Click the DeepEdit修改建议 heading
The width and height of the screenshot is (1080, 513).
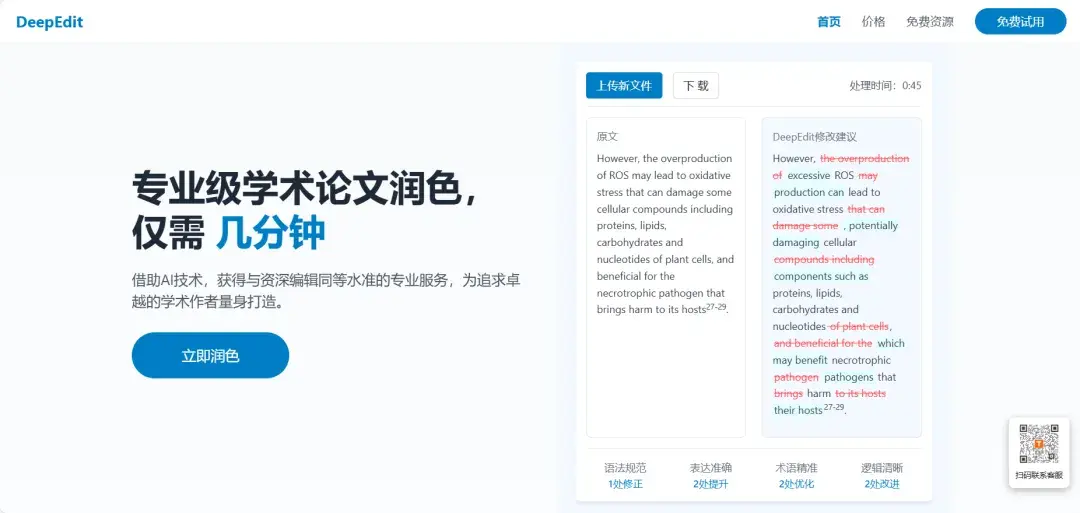click(814, 137)
